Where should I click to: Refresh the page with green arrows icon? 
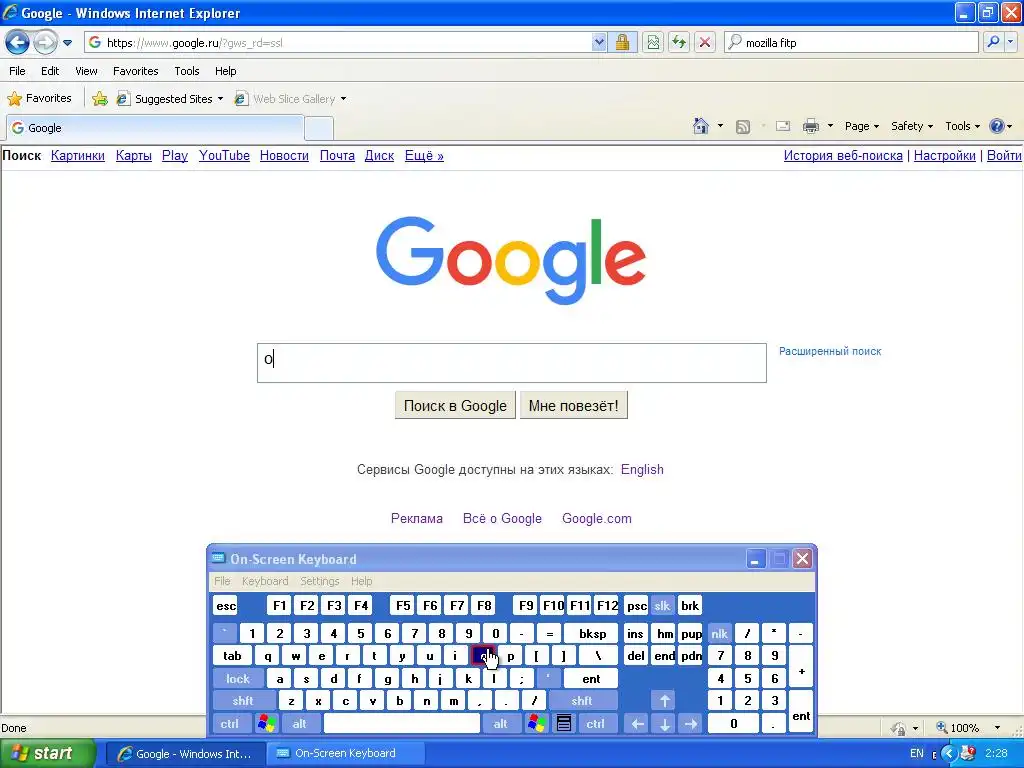click(x=679, y=42)
